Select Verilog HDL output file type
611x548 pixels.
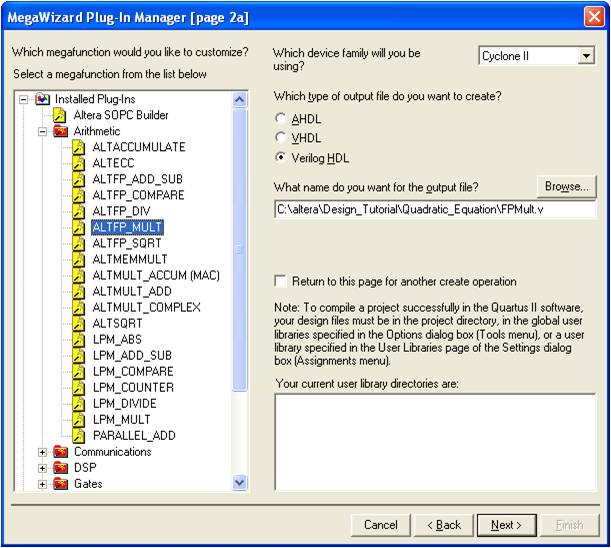click(280, 157)
